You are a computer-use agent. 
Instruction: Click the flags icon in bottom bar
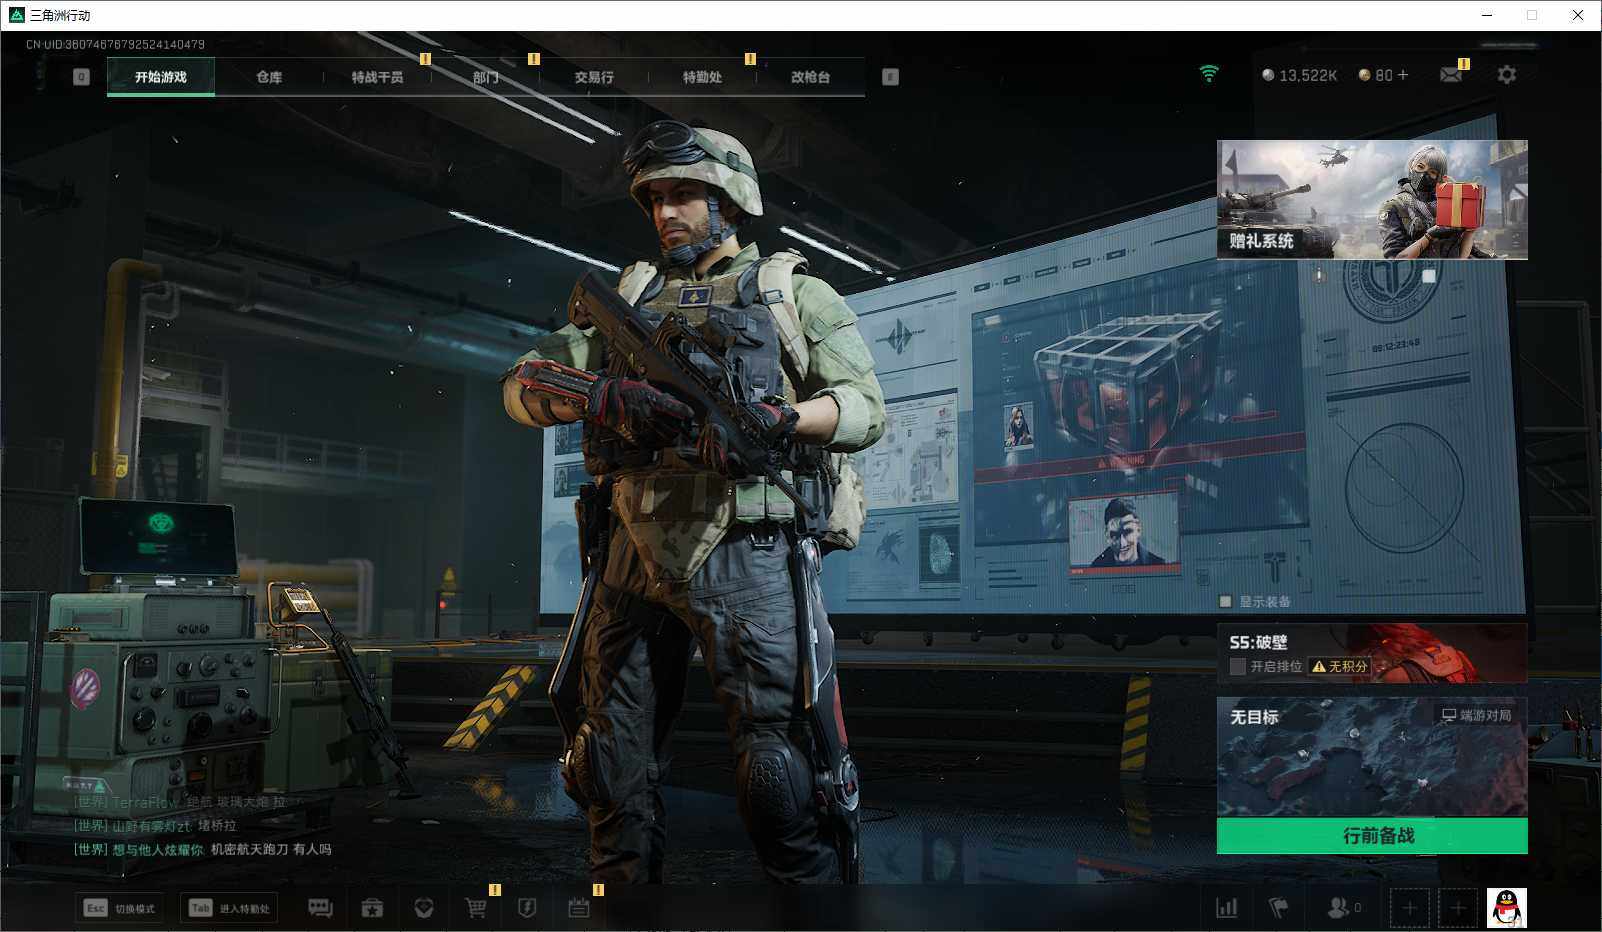(x=1278, y=908)
